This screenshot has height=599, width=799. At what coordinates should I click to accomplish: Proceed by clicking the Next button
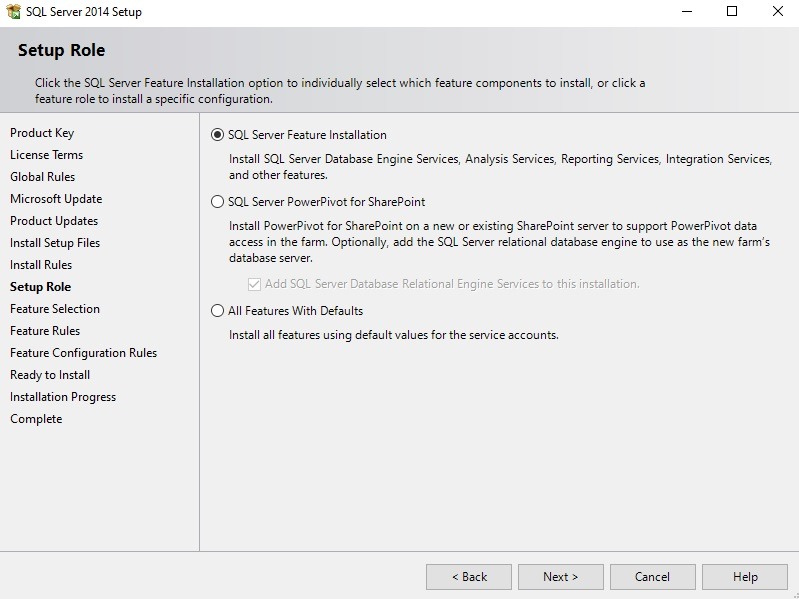560,577
